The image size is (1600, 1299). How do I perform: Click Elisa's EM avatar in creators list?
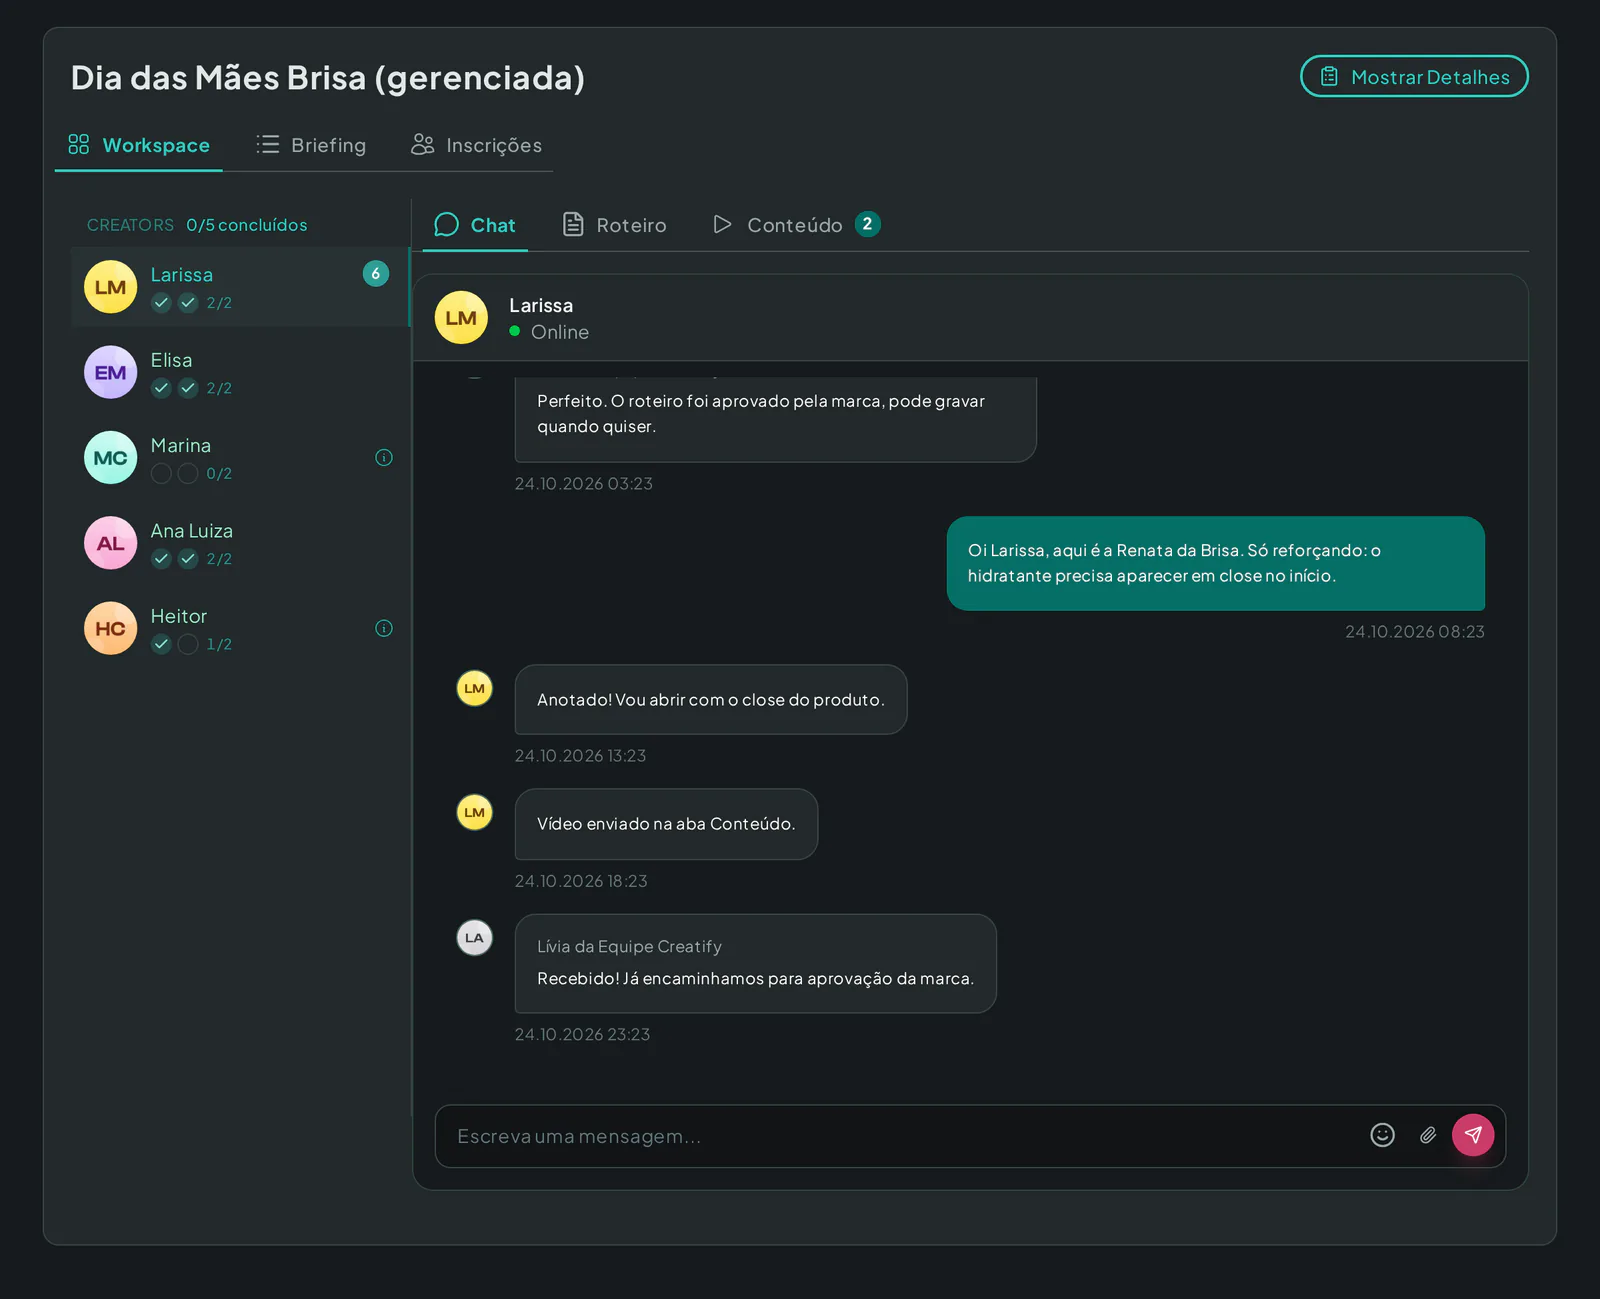tap(110, 373)
